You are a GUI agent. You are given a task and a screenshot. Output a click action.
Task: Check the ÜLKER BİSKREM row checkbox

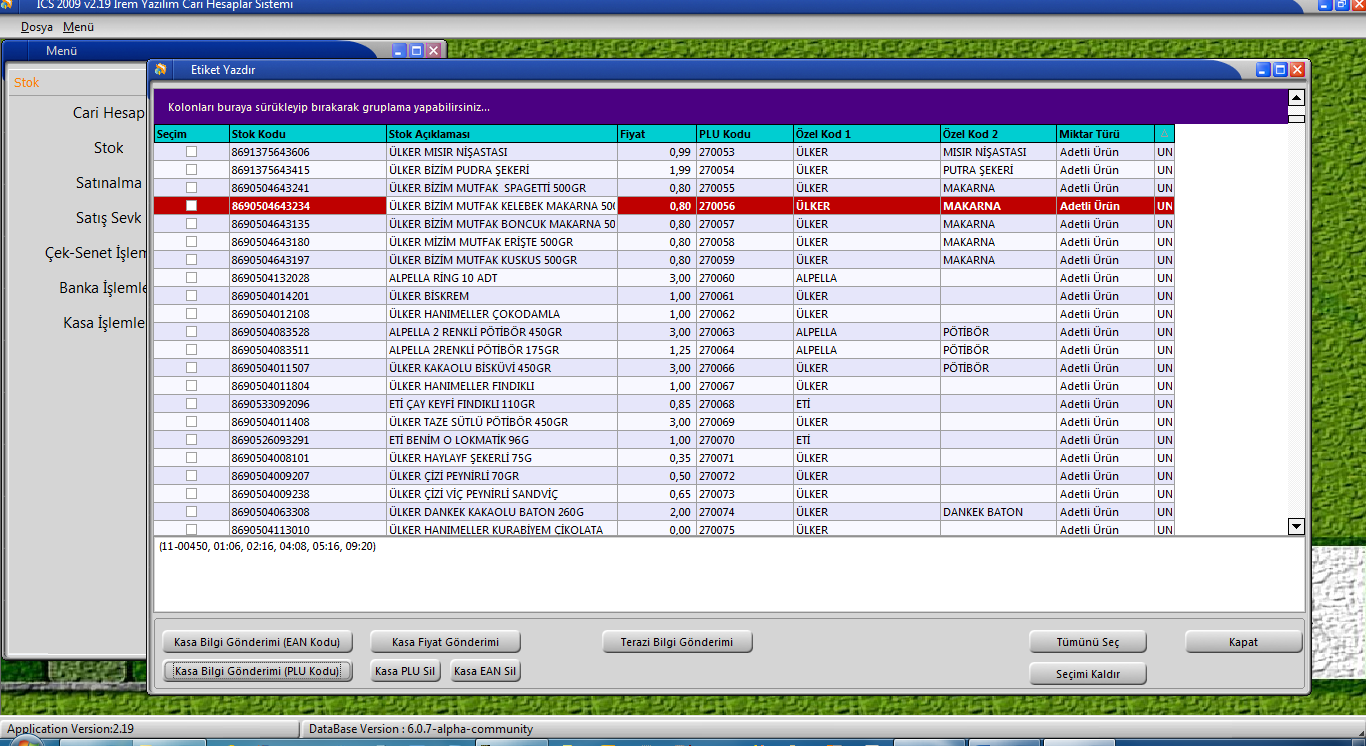[x=191, y=296]
